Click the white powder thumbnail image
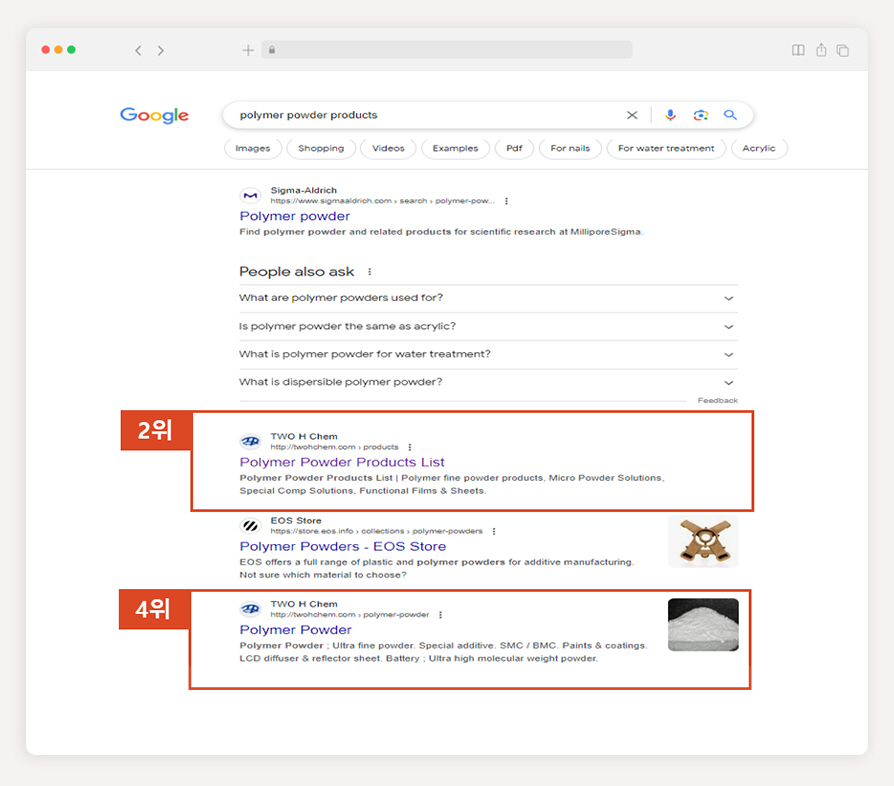Image resolution: width=894 pixels, height=786 pixels. [x=703, y=625]
